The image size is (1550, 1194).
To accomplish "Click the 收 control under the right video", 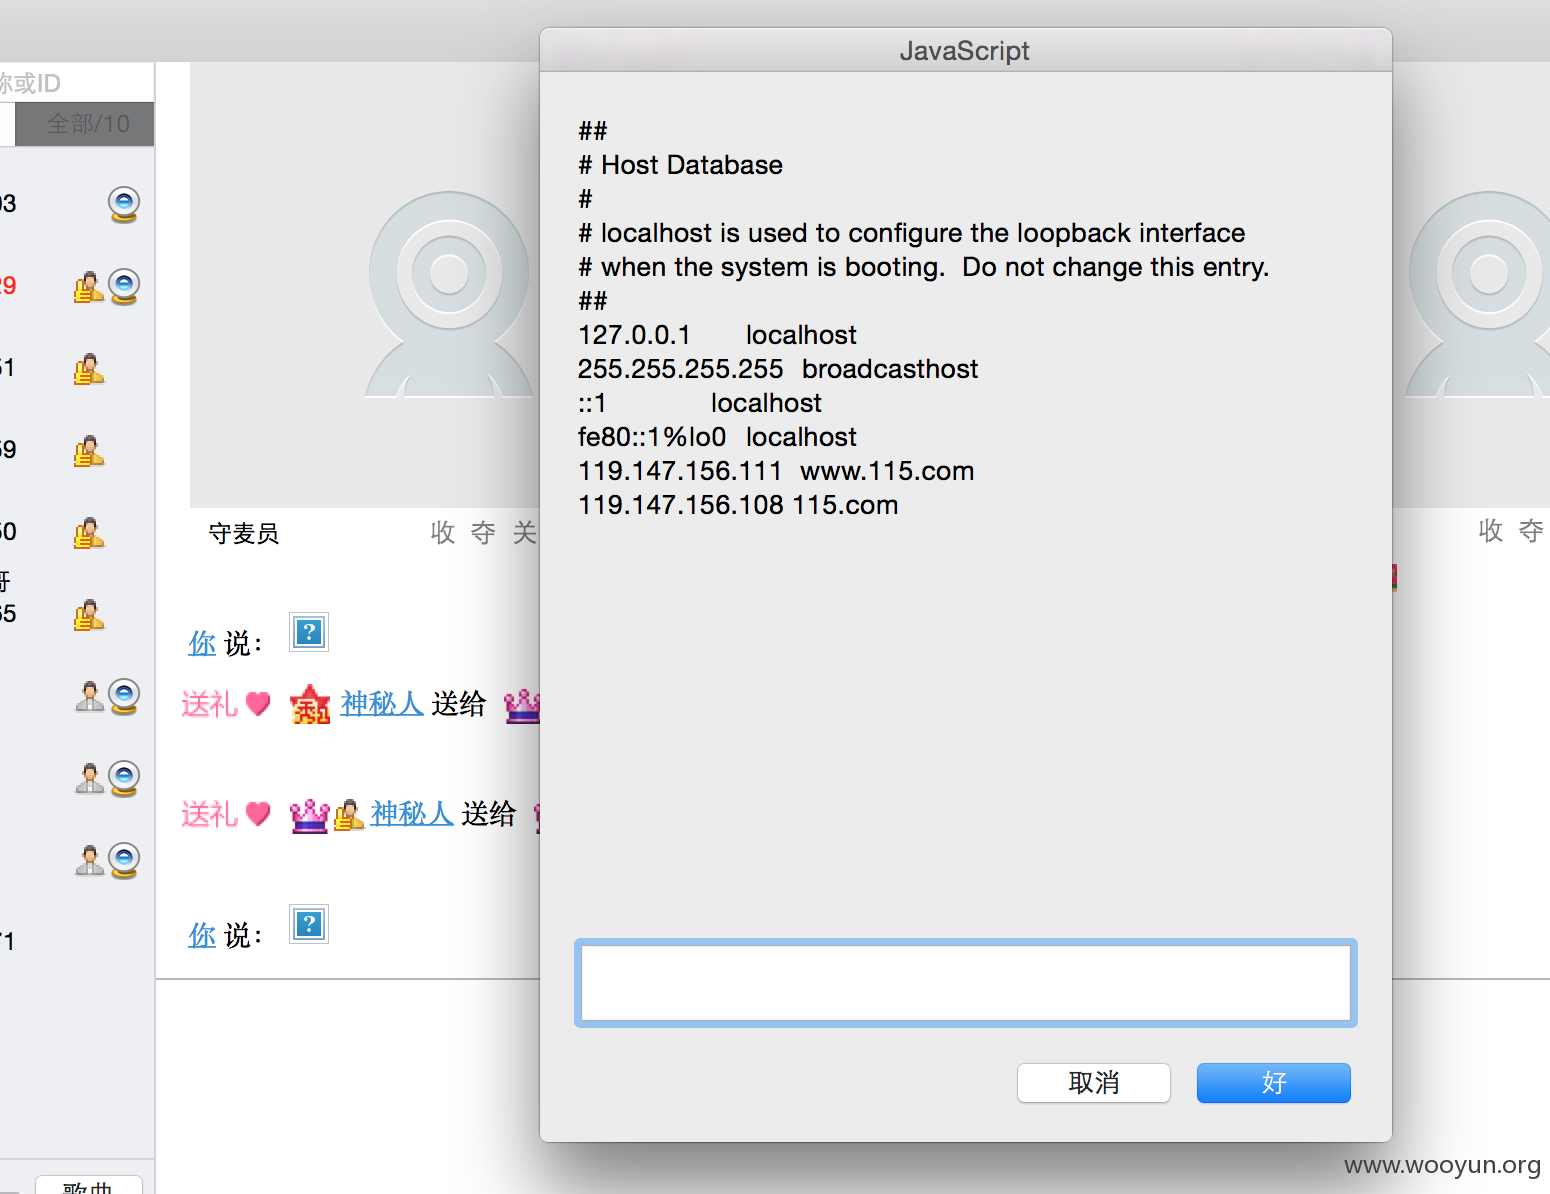I will point(1491,531).
